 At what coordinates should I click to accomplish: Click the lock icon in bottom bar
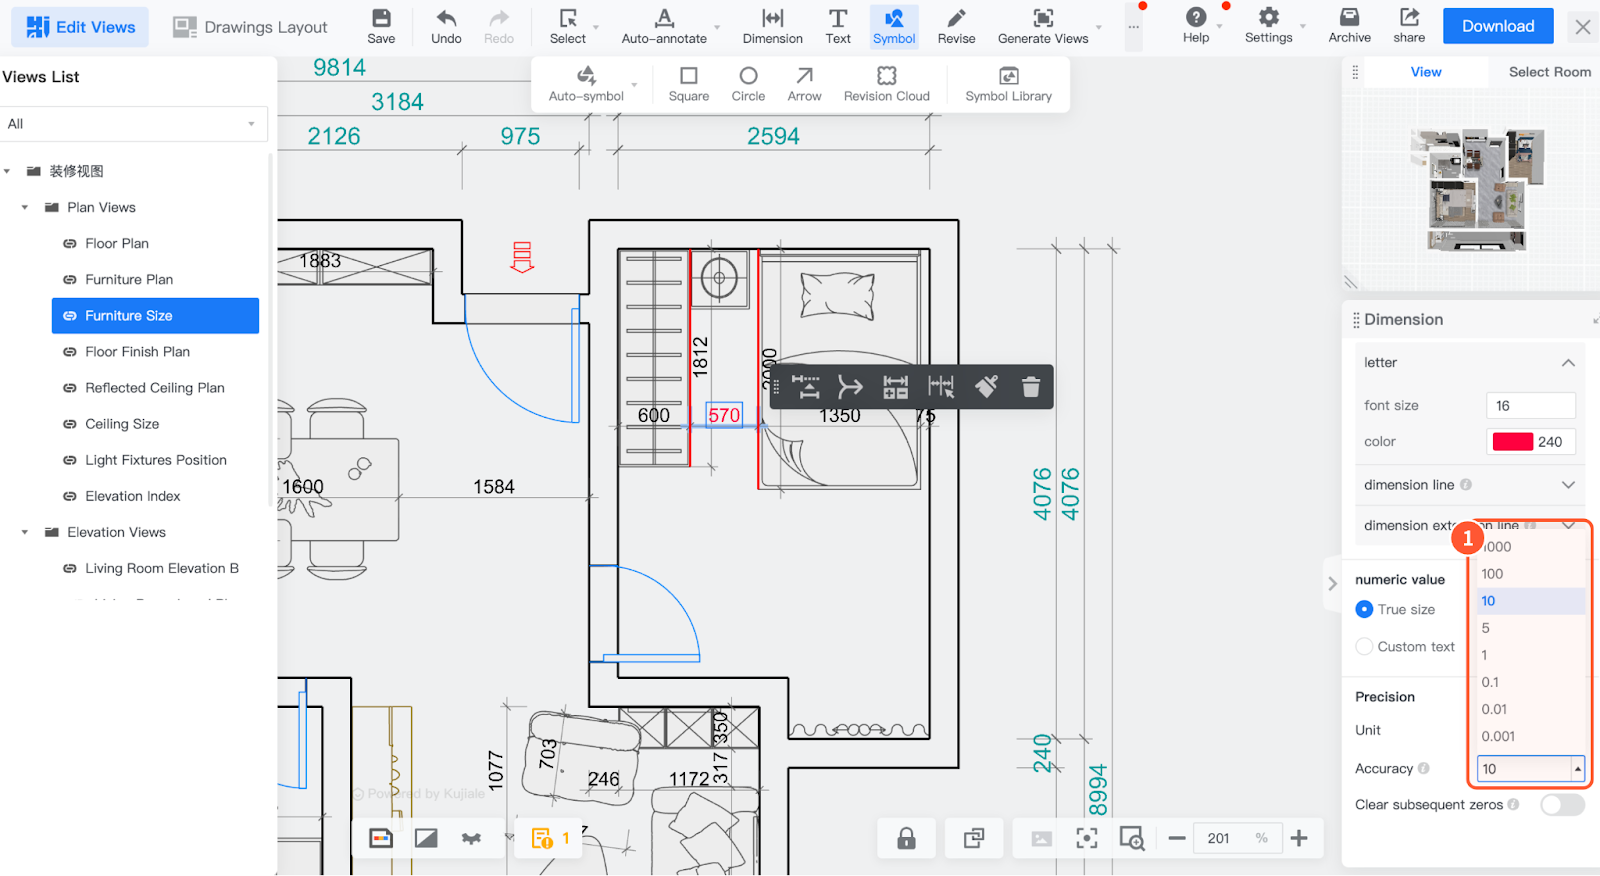(906, 838)
